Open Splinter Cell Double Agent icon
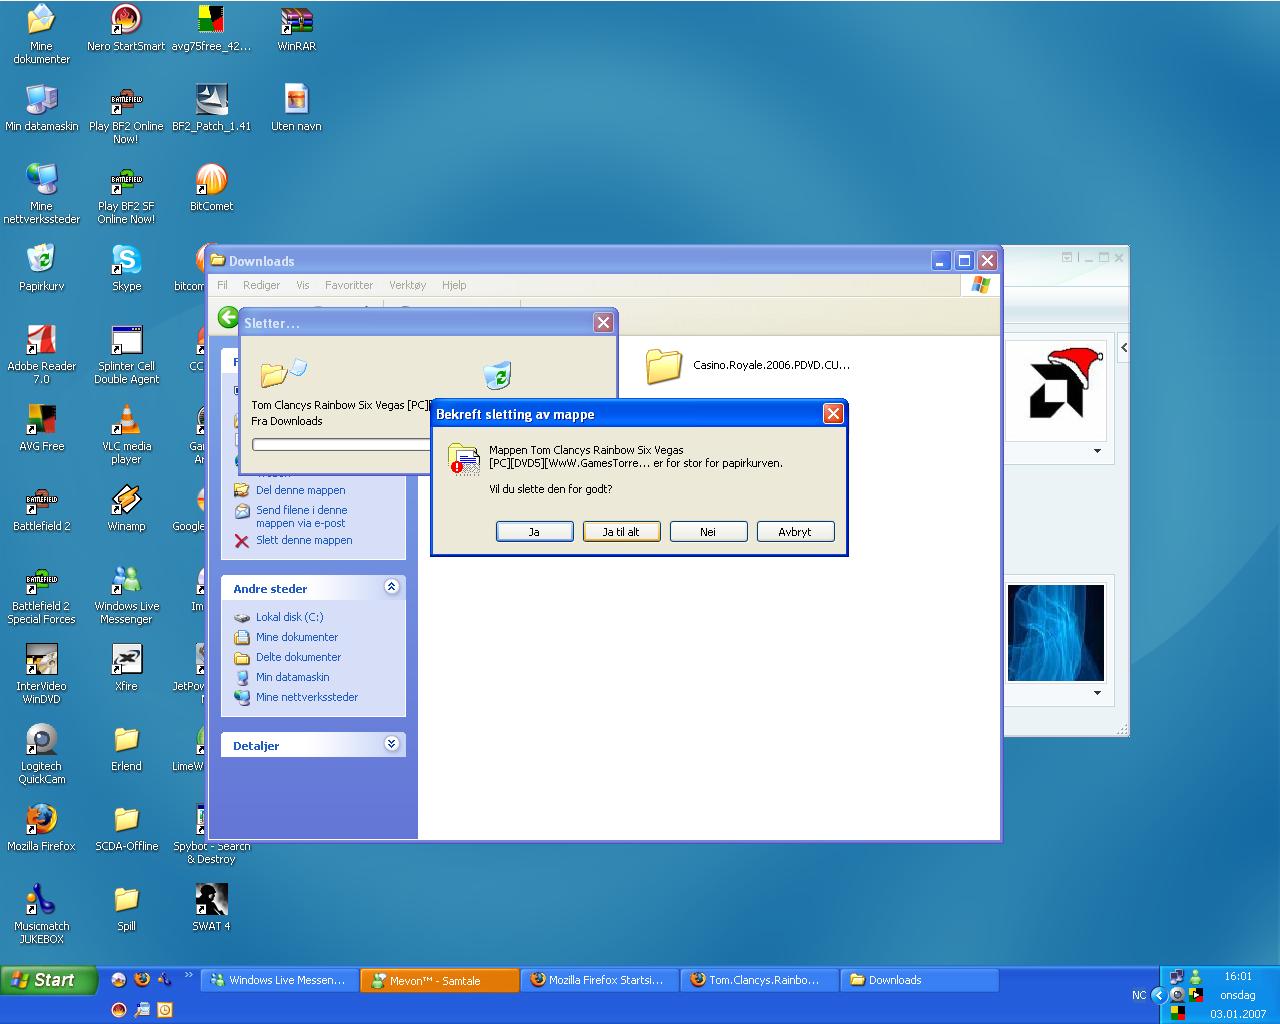 pos(126,355)
